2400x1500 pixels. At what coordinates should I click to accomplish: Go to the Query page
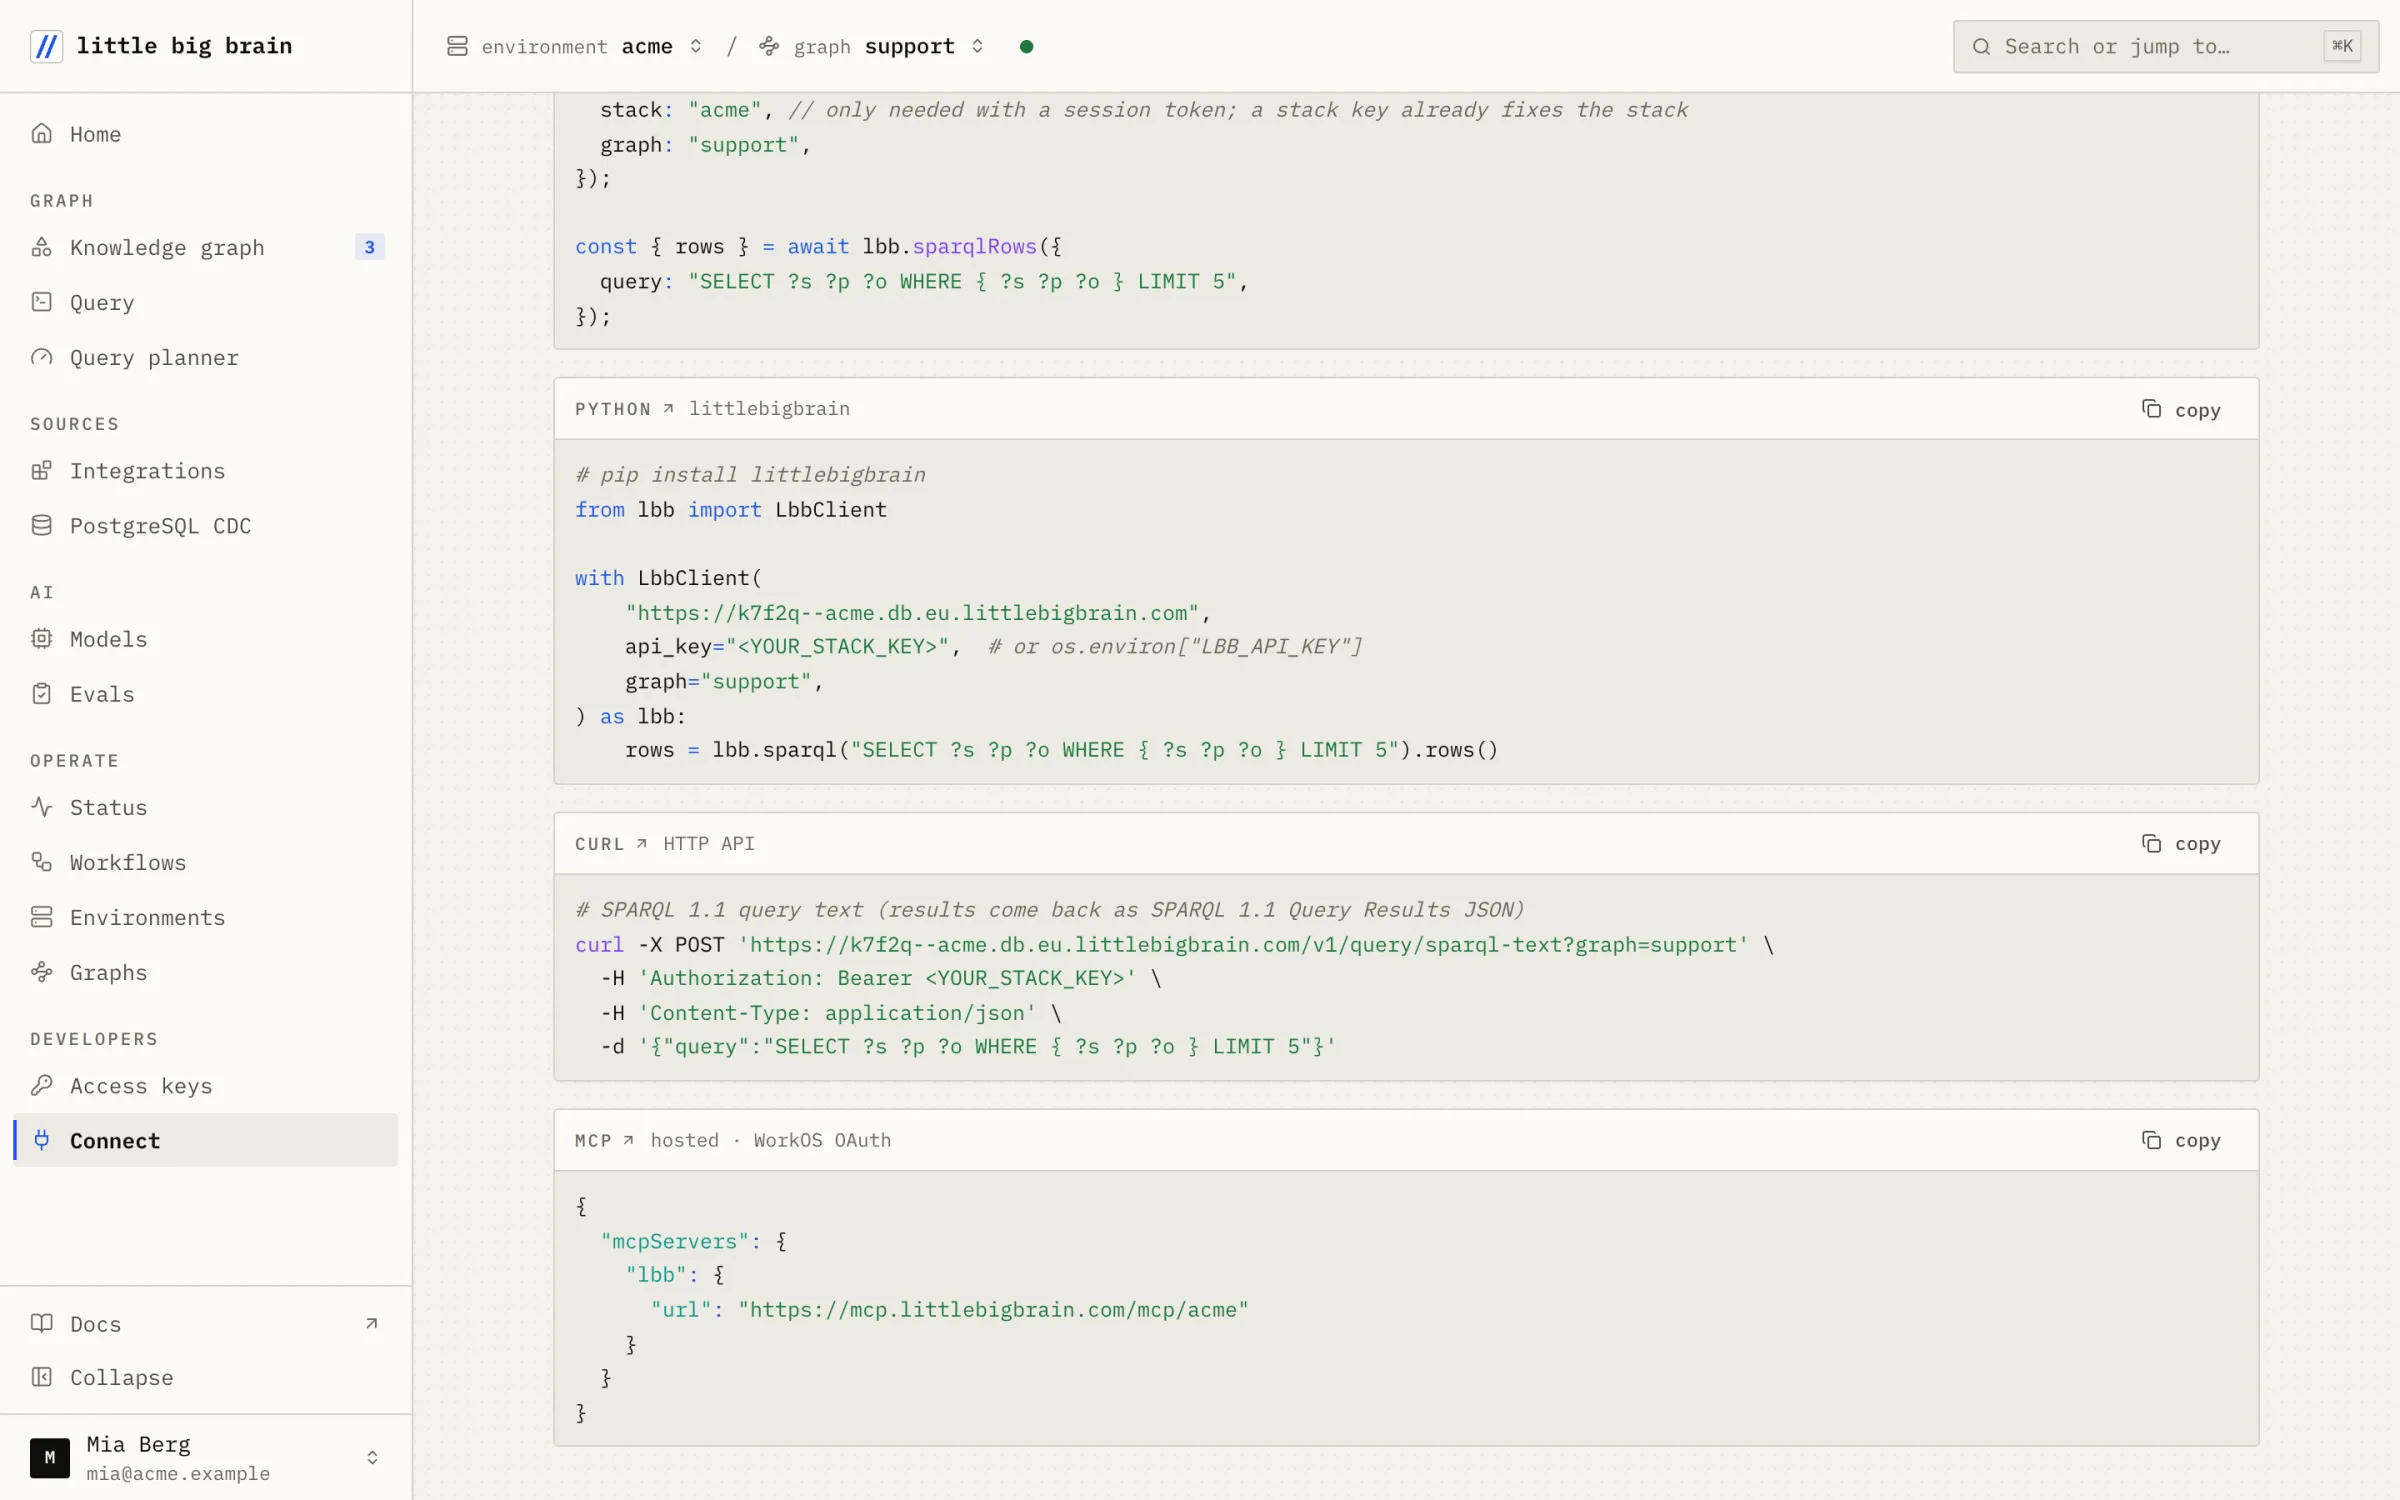(x=205, y=302)
